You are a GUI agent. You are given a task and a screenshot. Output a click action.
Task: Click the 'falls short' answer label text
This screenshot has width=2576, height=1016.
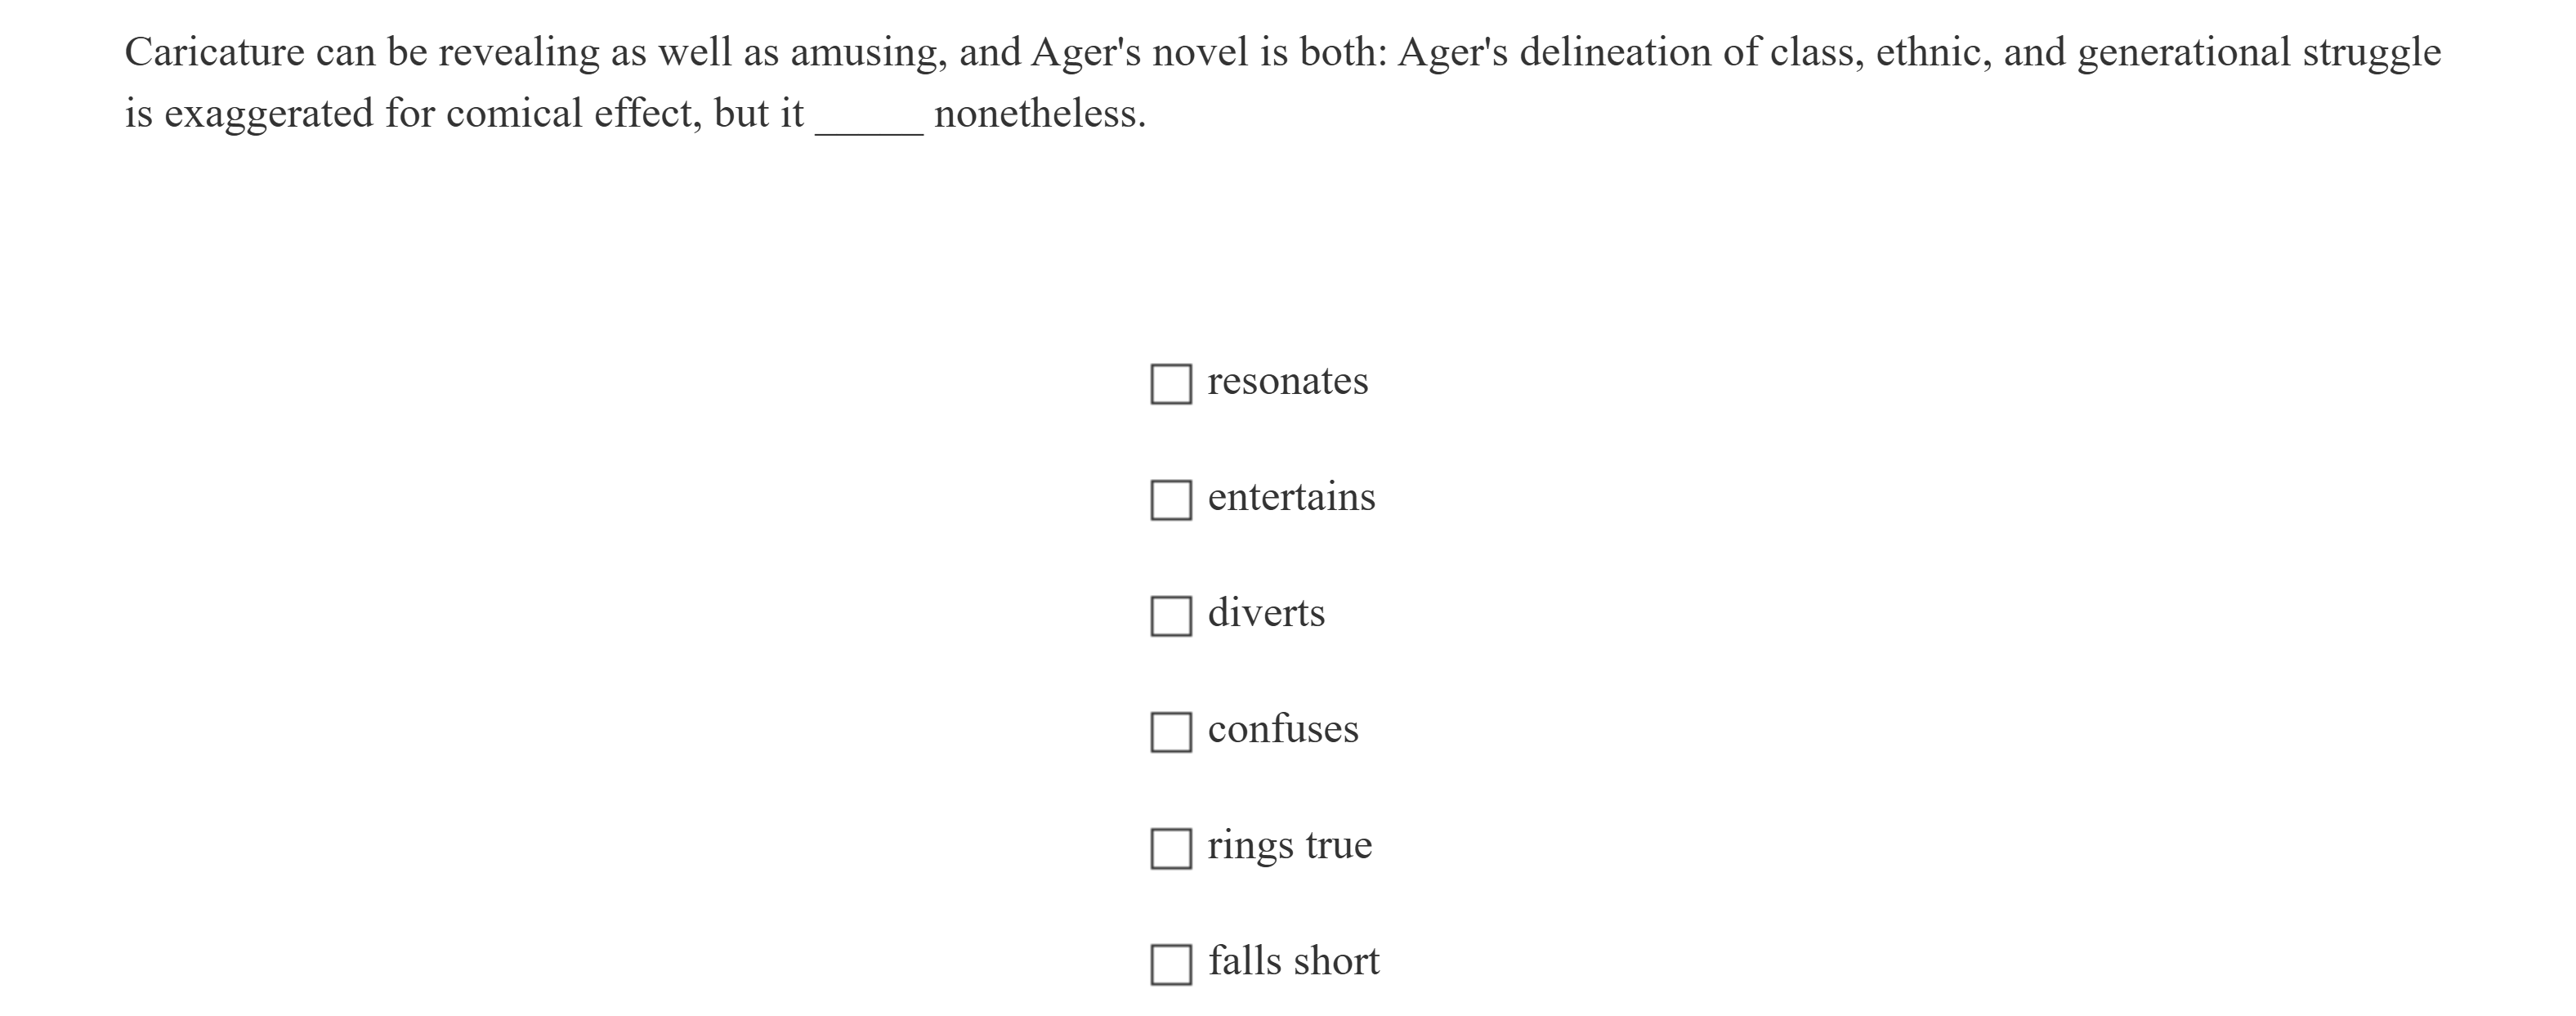click(x=1293, y=961)
